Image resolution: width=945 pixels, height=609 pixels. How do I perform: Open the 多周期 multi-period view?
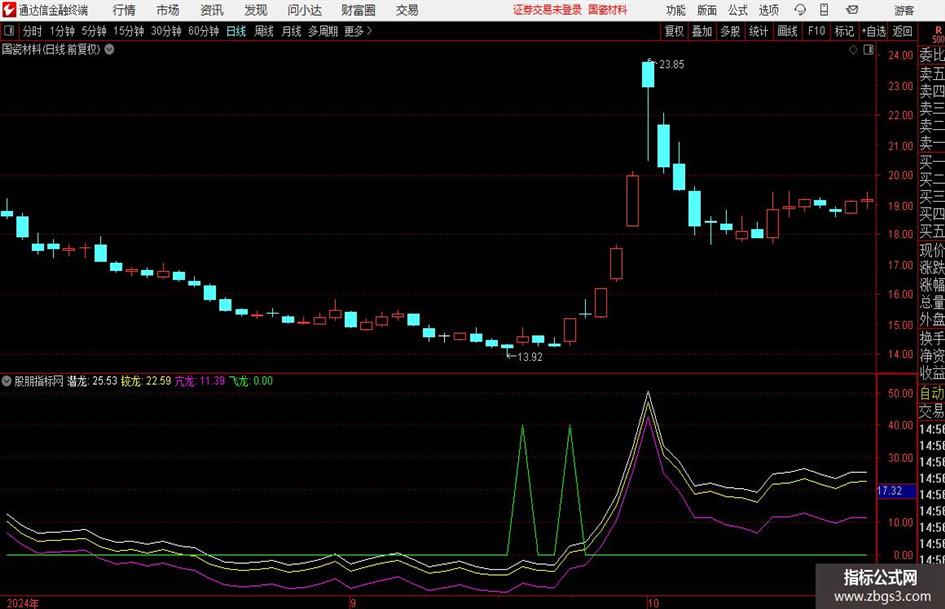[x=323, y=31]
